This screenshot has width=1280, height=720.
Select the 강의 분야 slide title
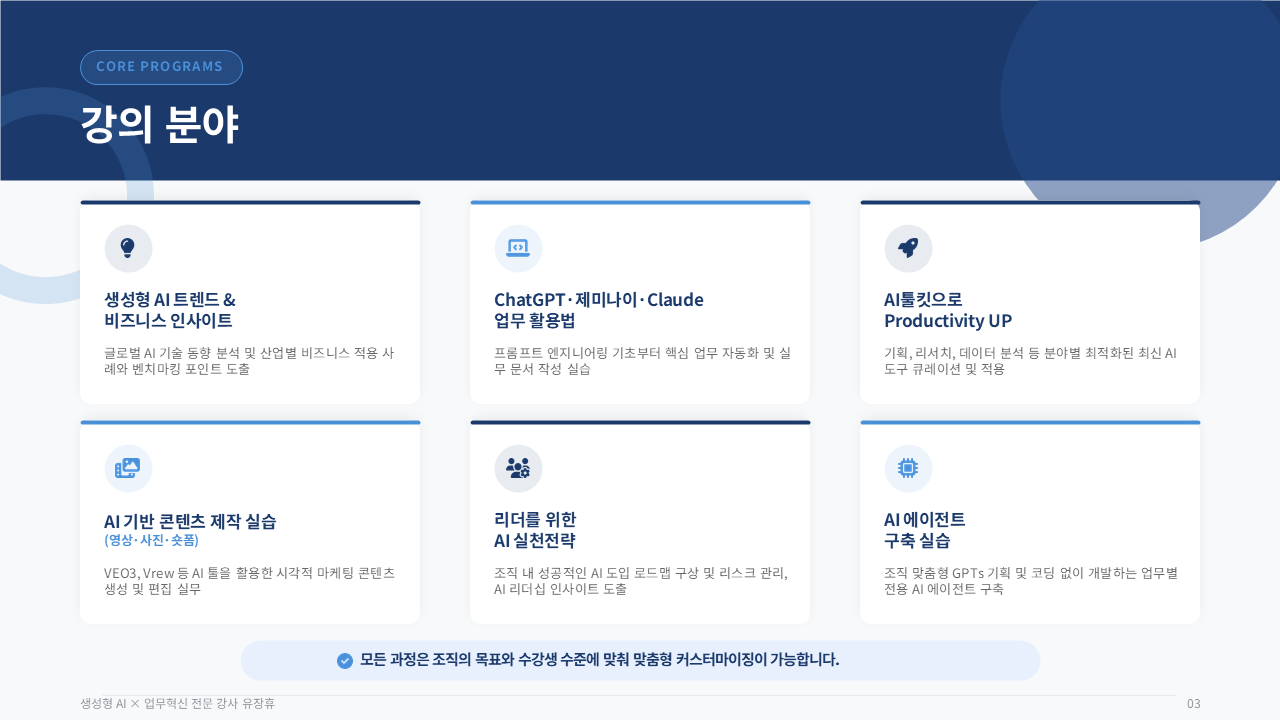point(160,126)
